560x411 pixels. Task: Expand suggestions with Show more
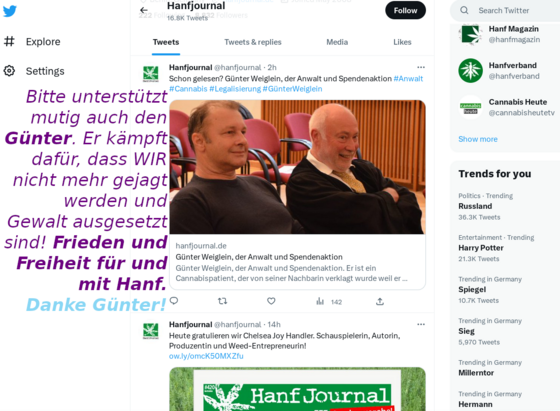478,139
